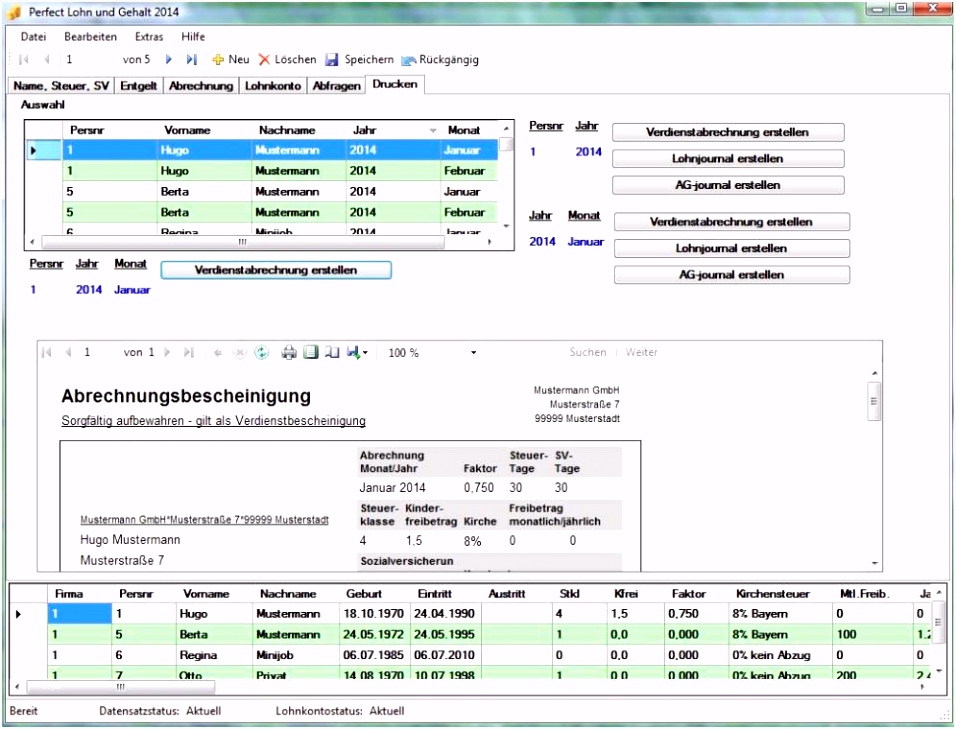The width and height of the screenshot is (956, 729).
Task: Click the report preview vertical scrollbar thumb
Action: (x=874, y=402)
